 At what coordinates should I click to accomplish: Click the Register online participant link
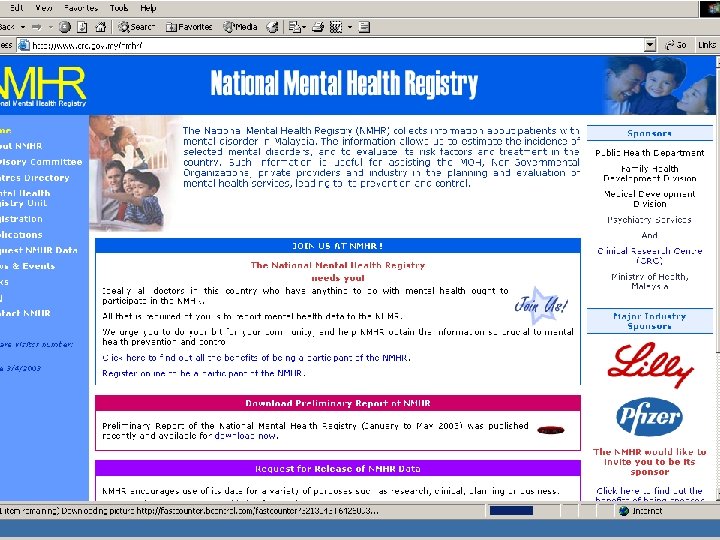click(x=203, y=373)
